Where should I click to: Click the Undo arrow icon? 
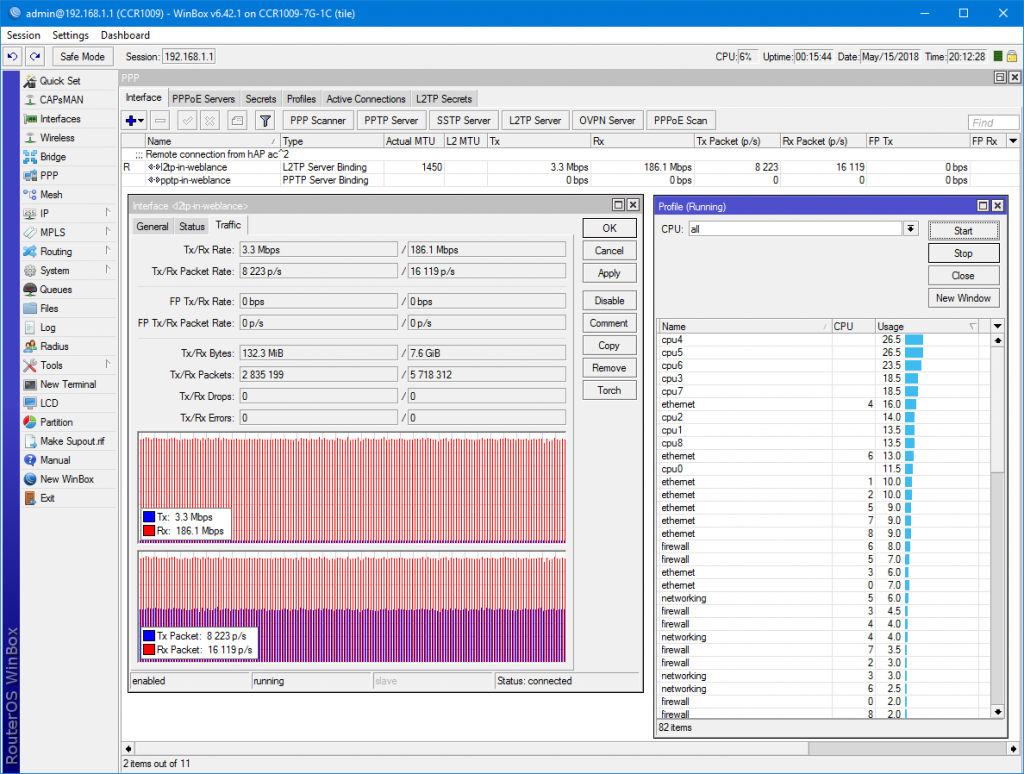tap(11, 56)
